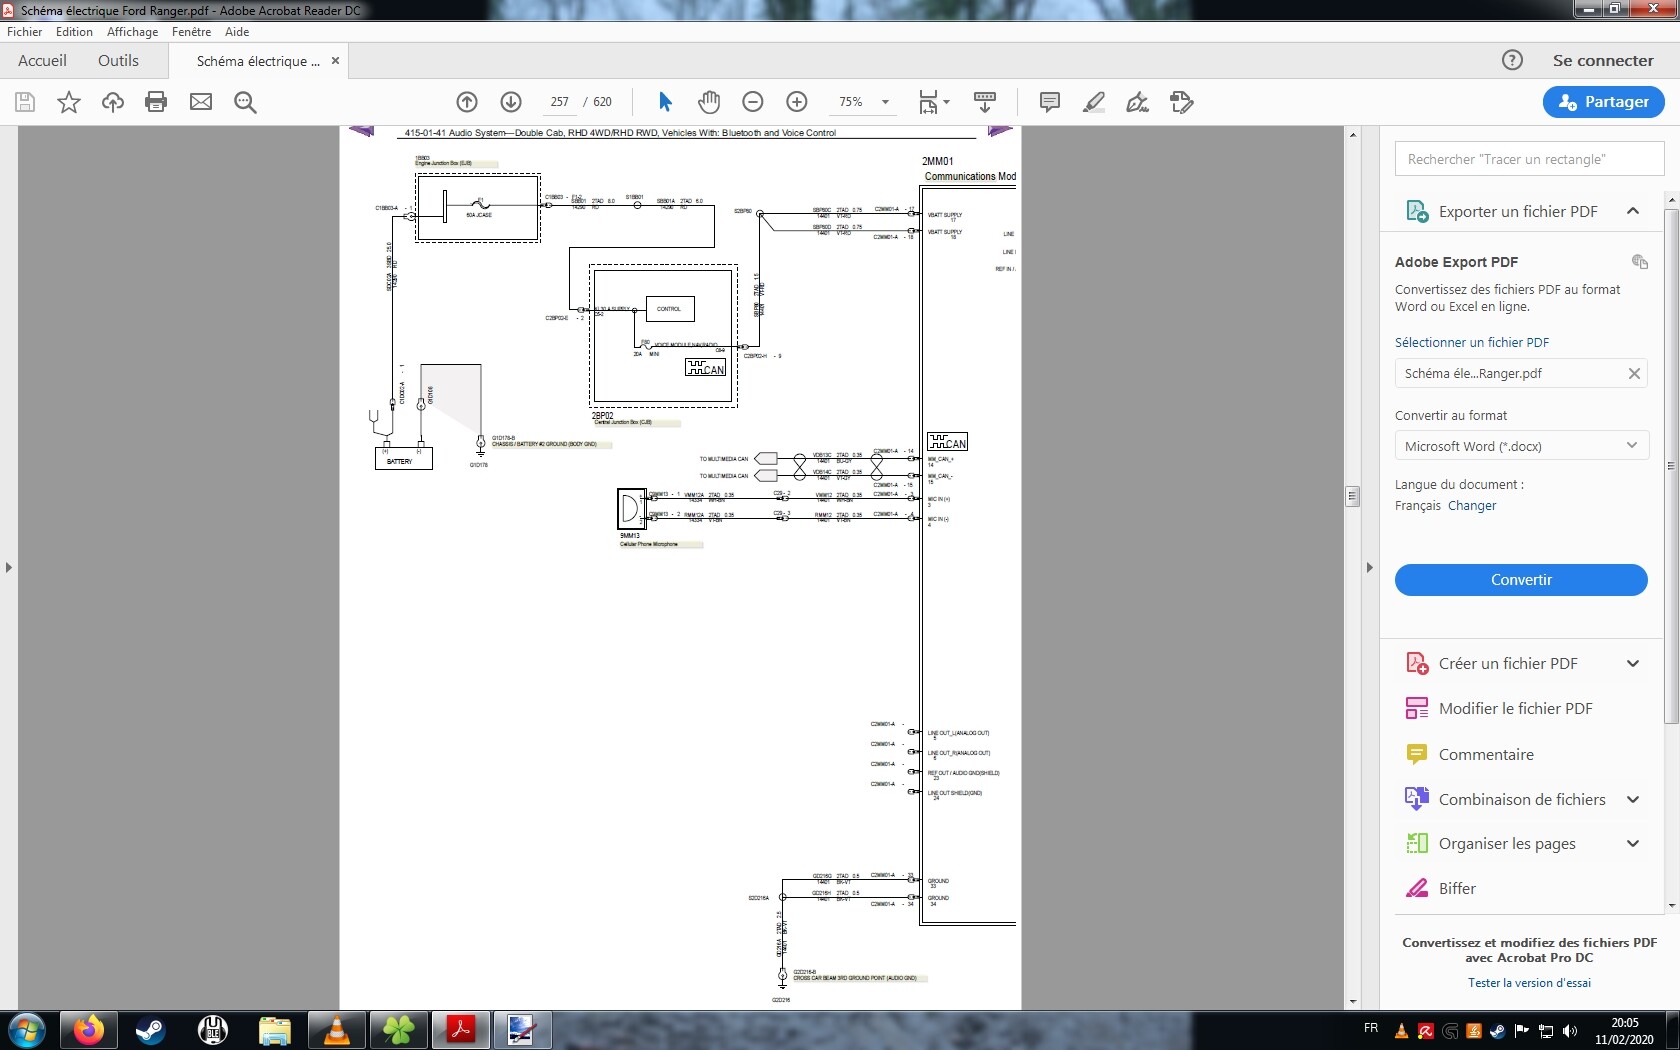
Task: Open File Explorer folder in taskbar
Action: click(275, 1030)
